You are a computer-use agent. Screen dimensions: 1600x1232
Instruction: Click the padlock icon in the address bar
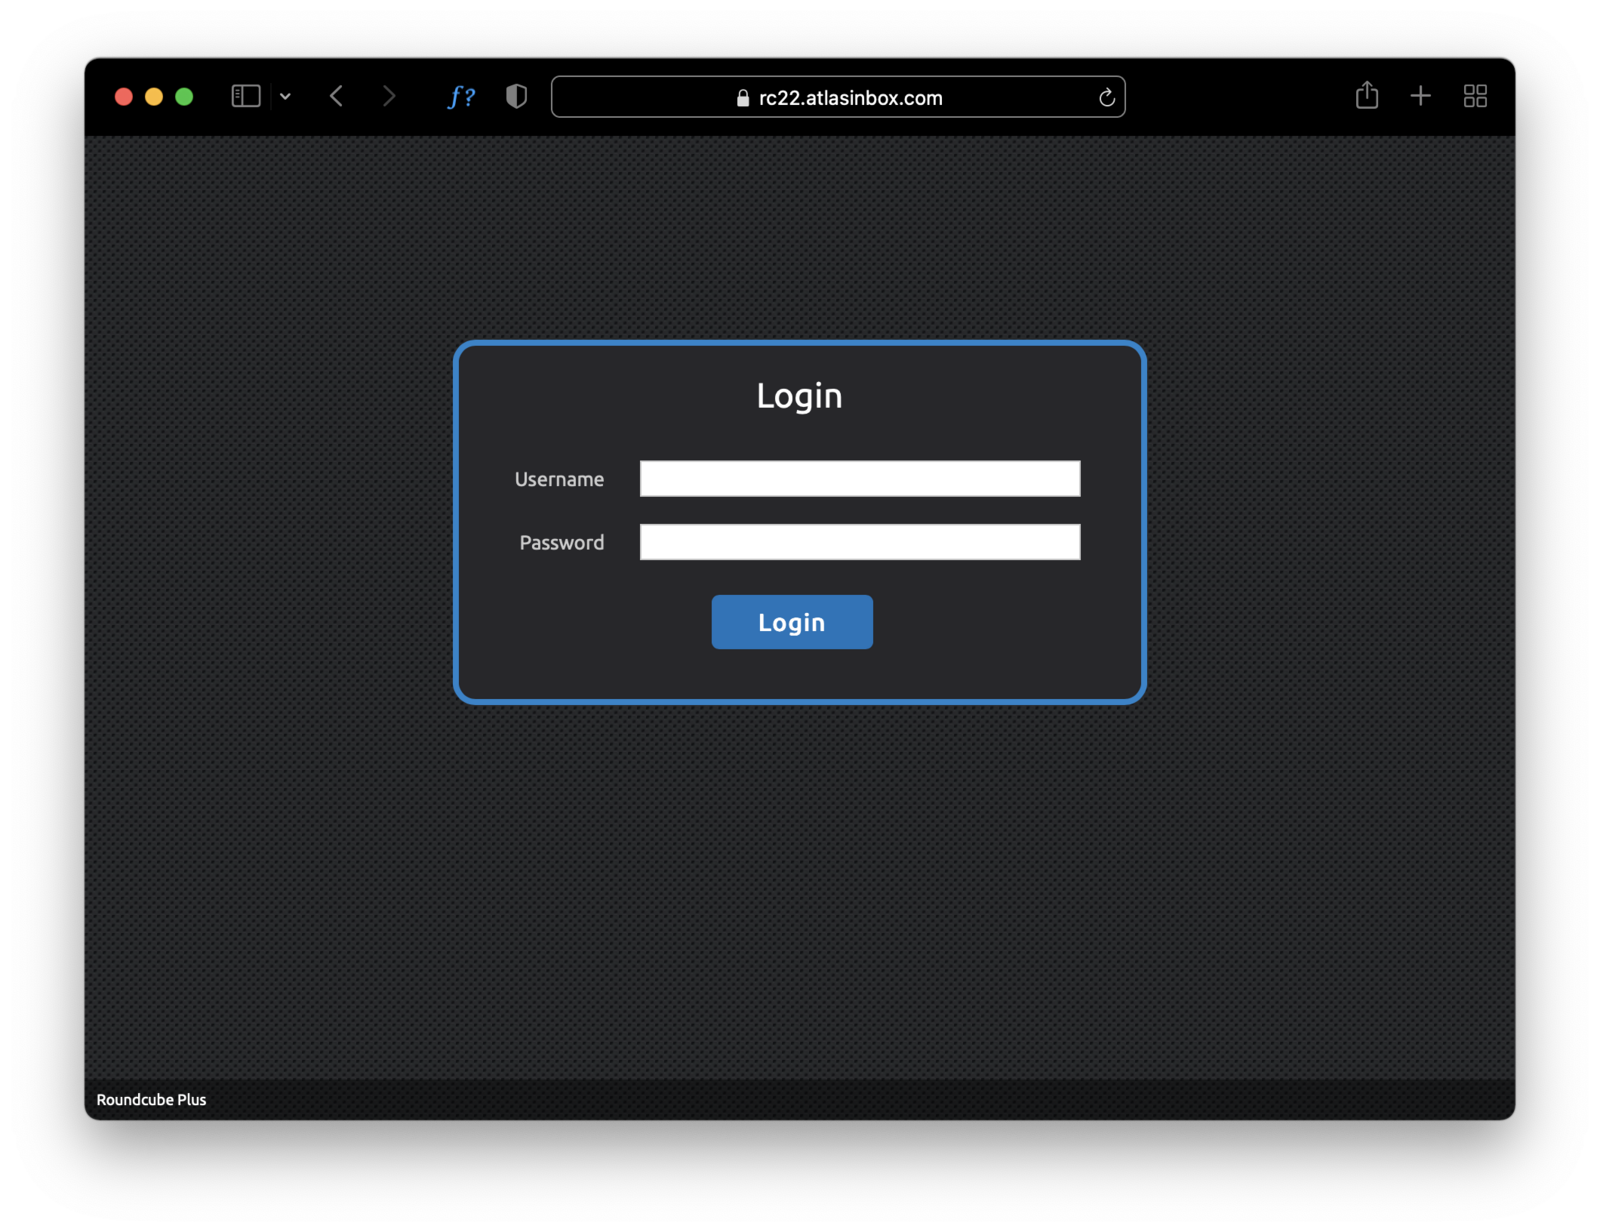coord(743,97)
